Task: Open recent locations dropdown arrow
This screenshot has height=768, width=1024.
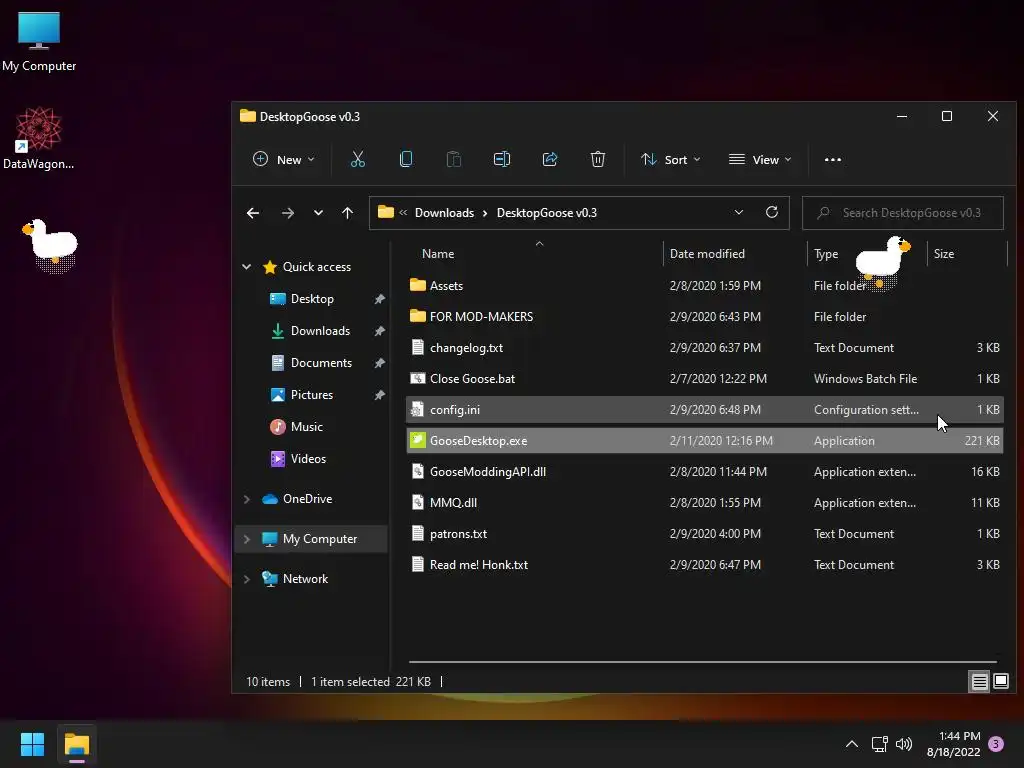Action: click(318, 213)
